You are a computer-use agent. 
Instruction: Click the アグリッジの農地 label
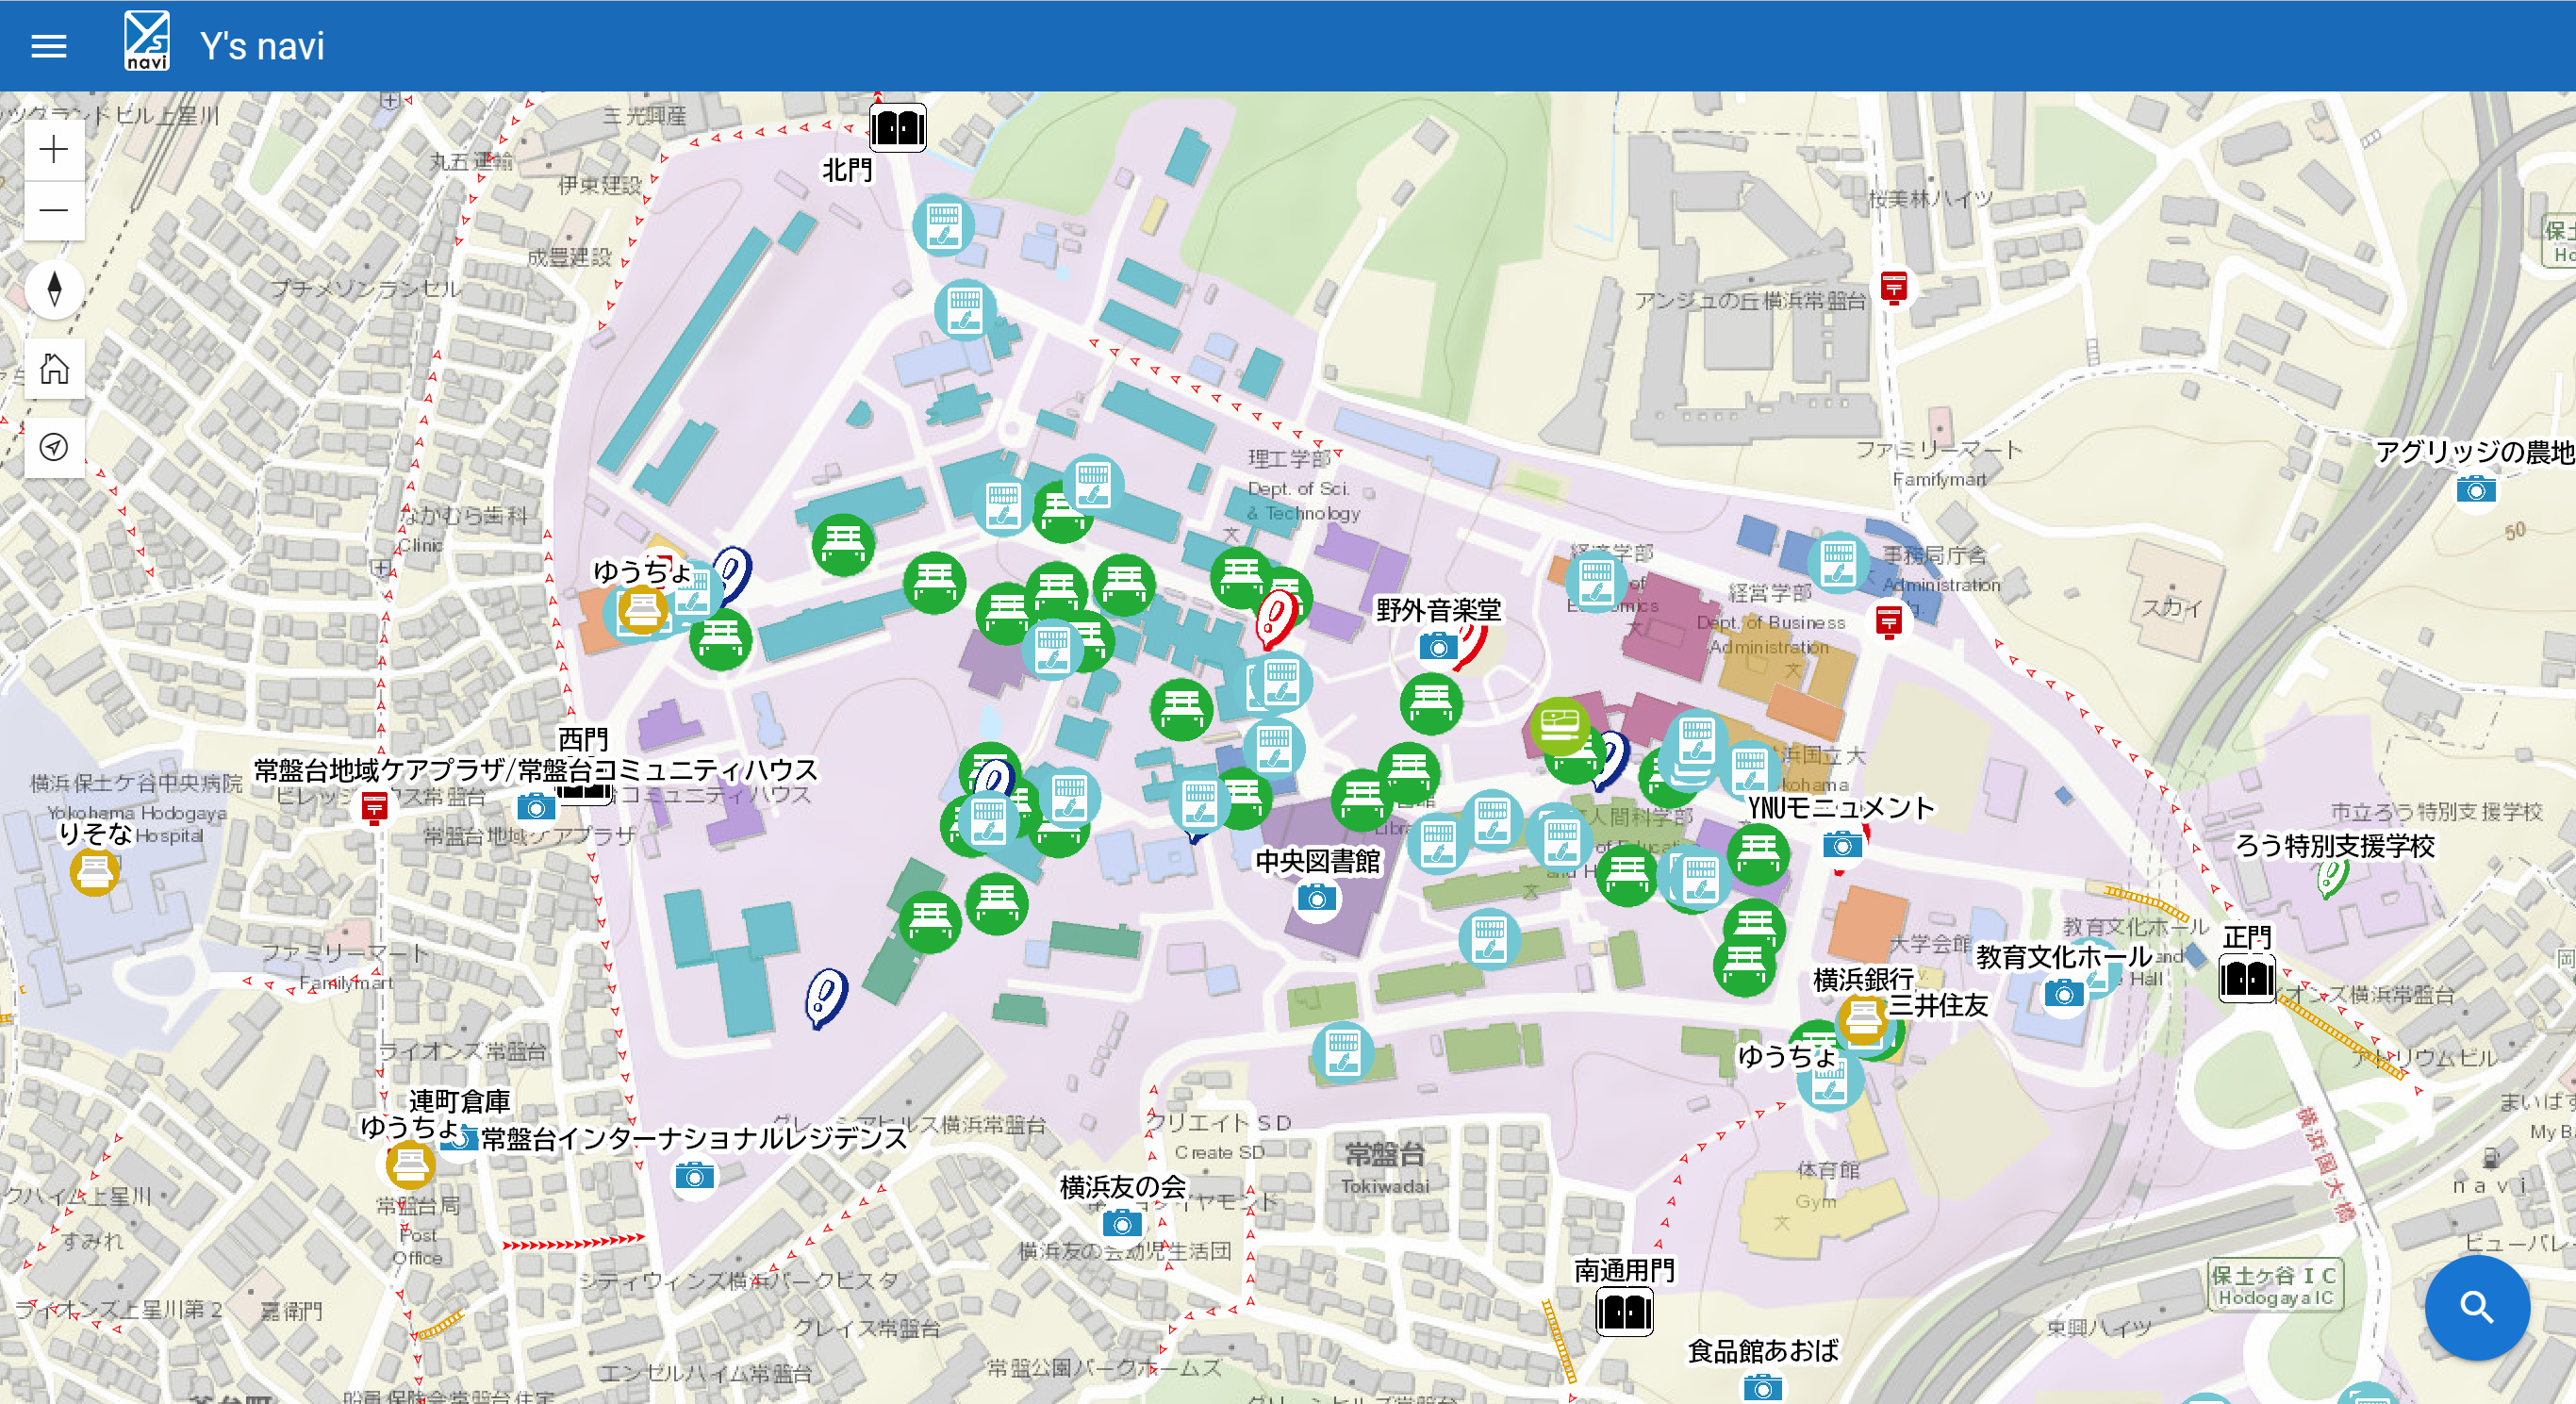click(x=2474, y=452)
